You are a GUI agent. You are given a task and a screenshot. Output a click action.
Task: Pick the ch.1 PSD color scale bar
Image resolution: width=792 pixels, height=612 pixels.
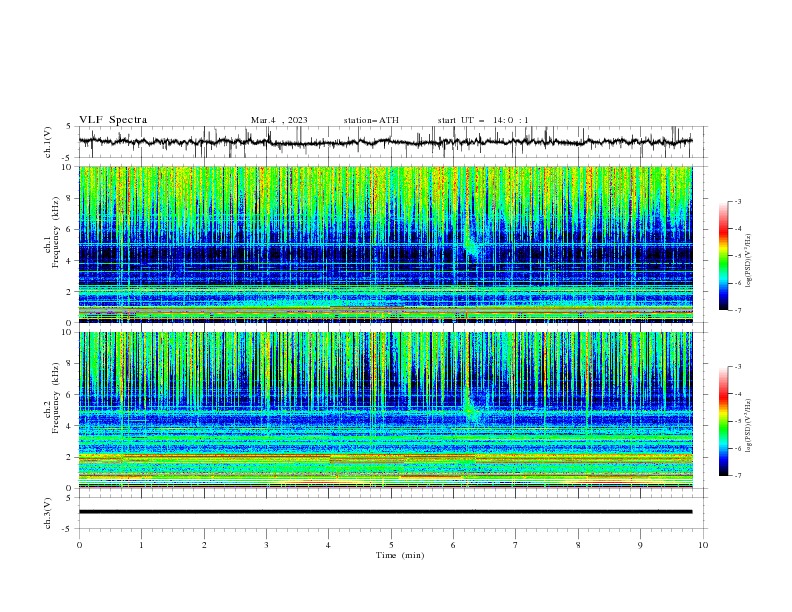click(x=723, y=256)
